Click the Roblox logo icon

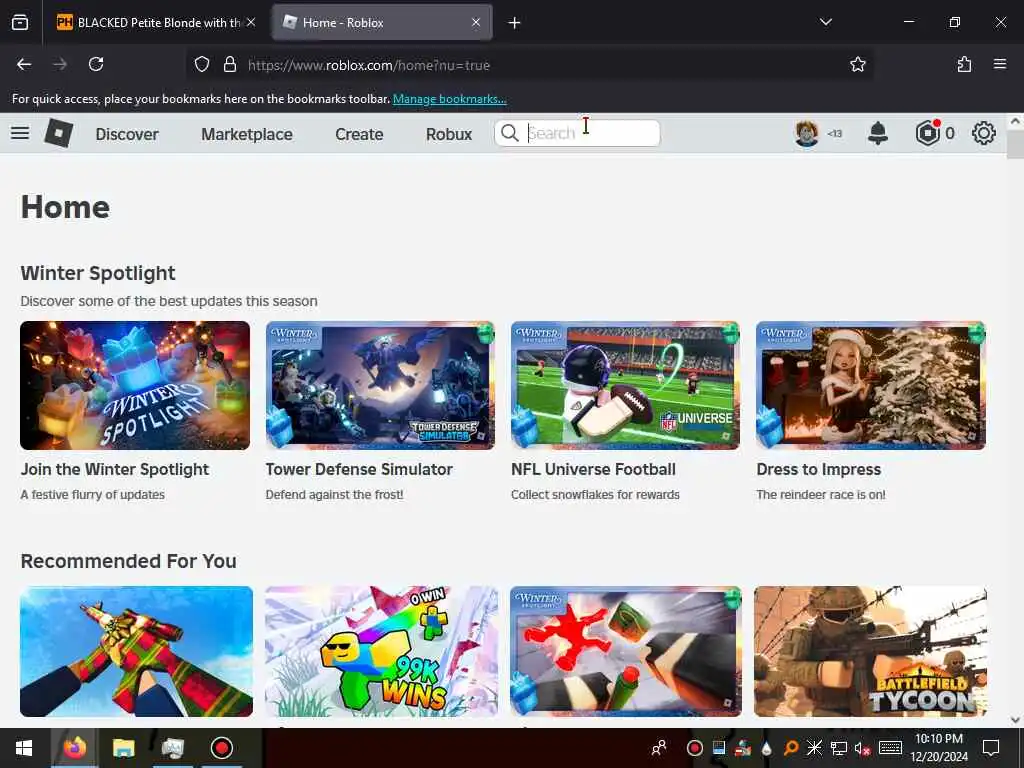(59, 133)
